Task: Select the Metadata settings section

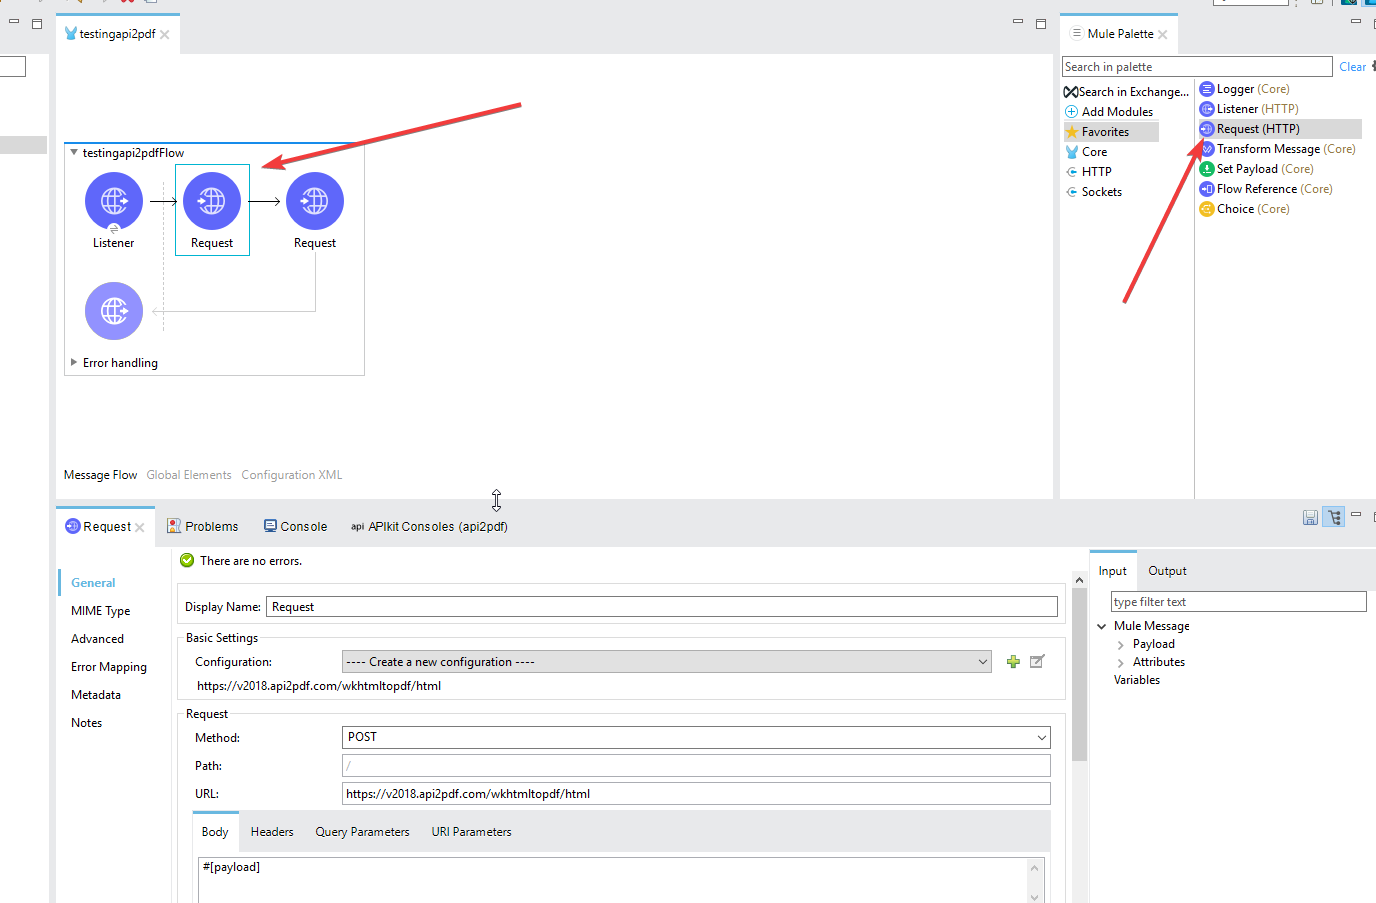Action: pyautogui.click(x=96, y=695)
